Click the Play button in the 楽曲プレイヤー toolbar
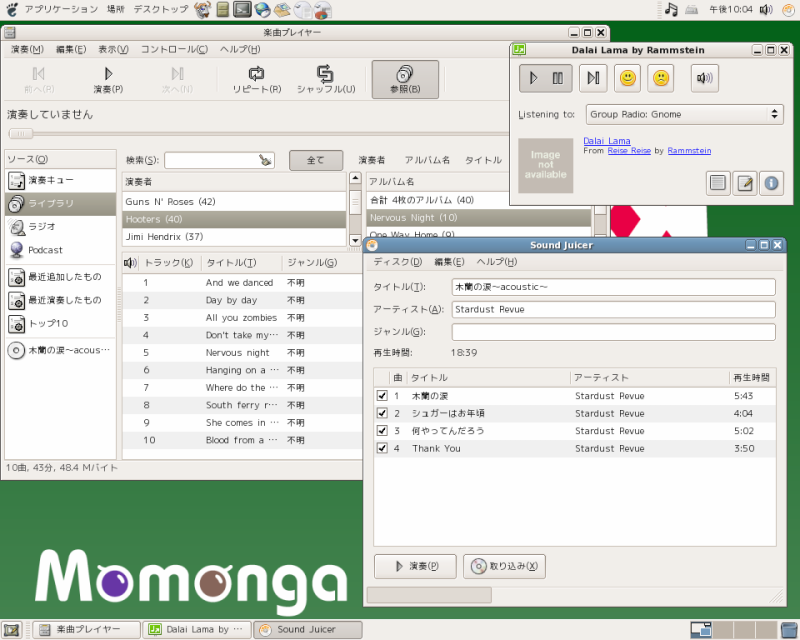The width and height of the screenshot is (800, 640). pyautogui.click(x=108, y=80)
